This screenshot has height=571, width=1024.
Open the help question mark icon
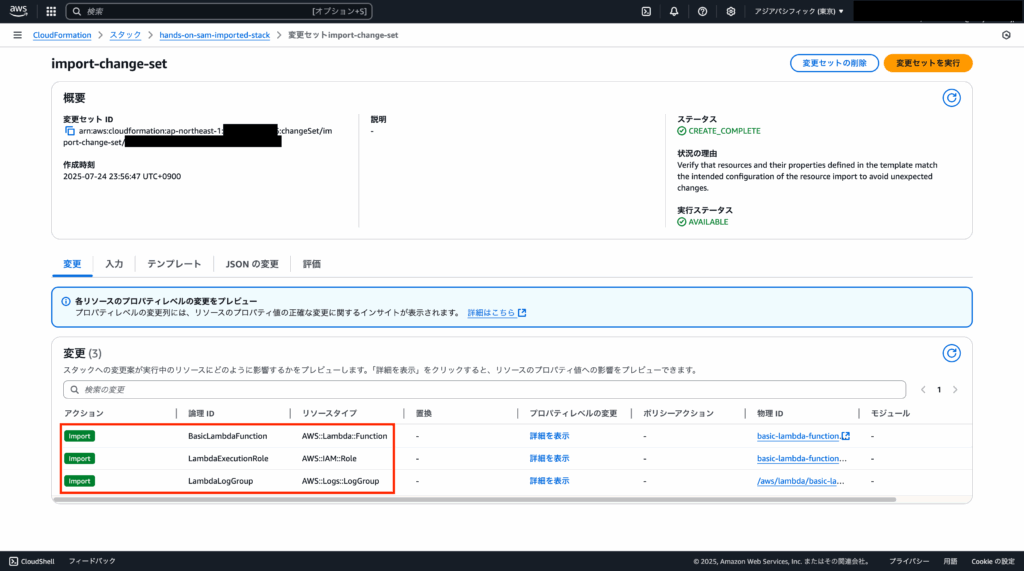coord(702,11)
